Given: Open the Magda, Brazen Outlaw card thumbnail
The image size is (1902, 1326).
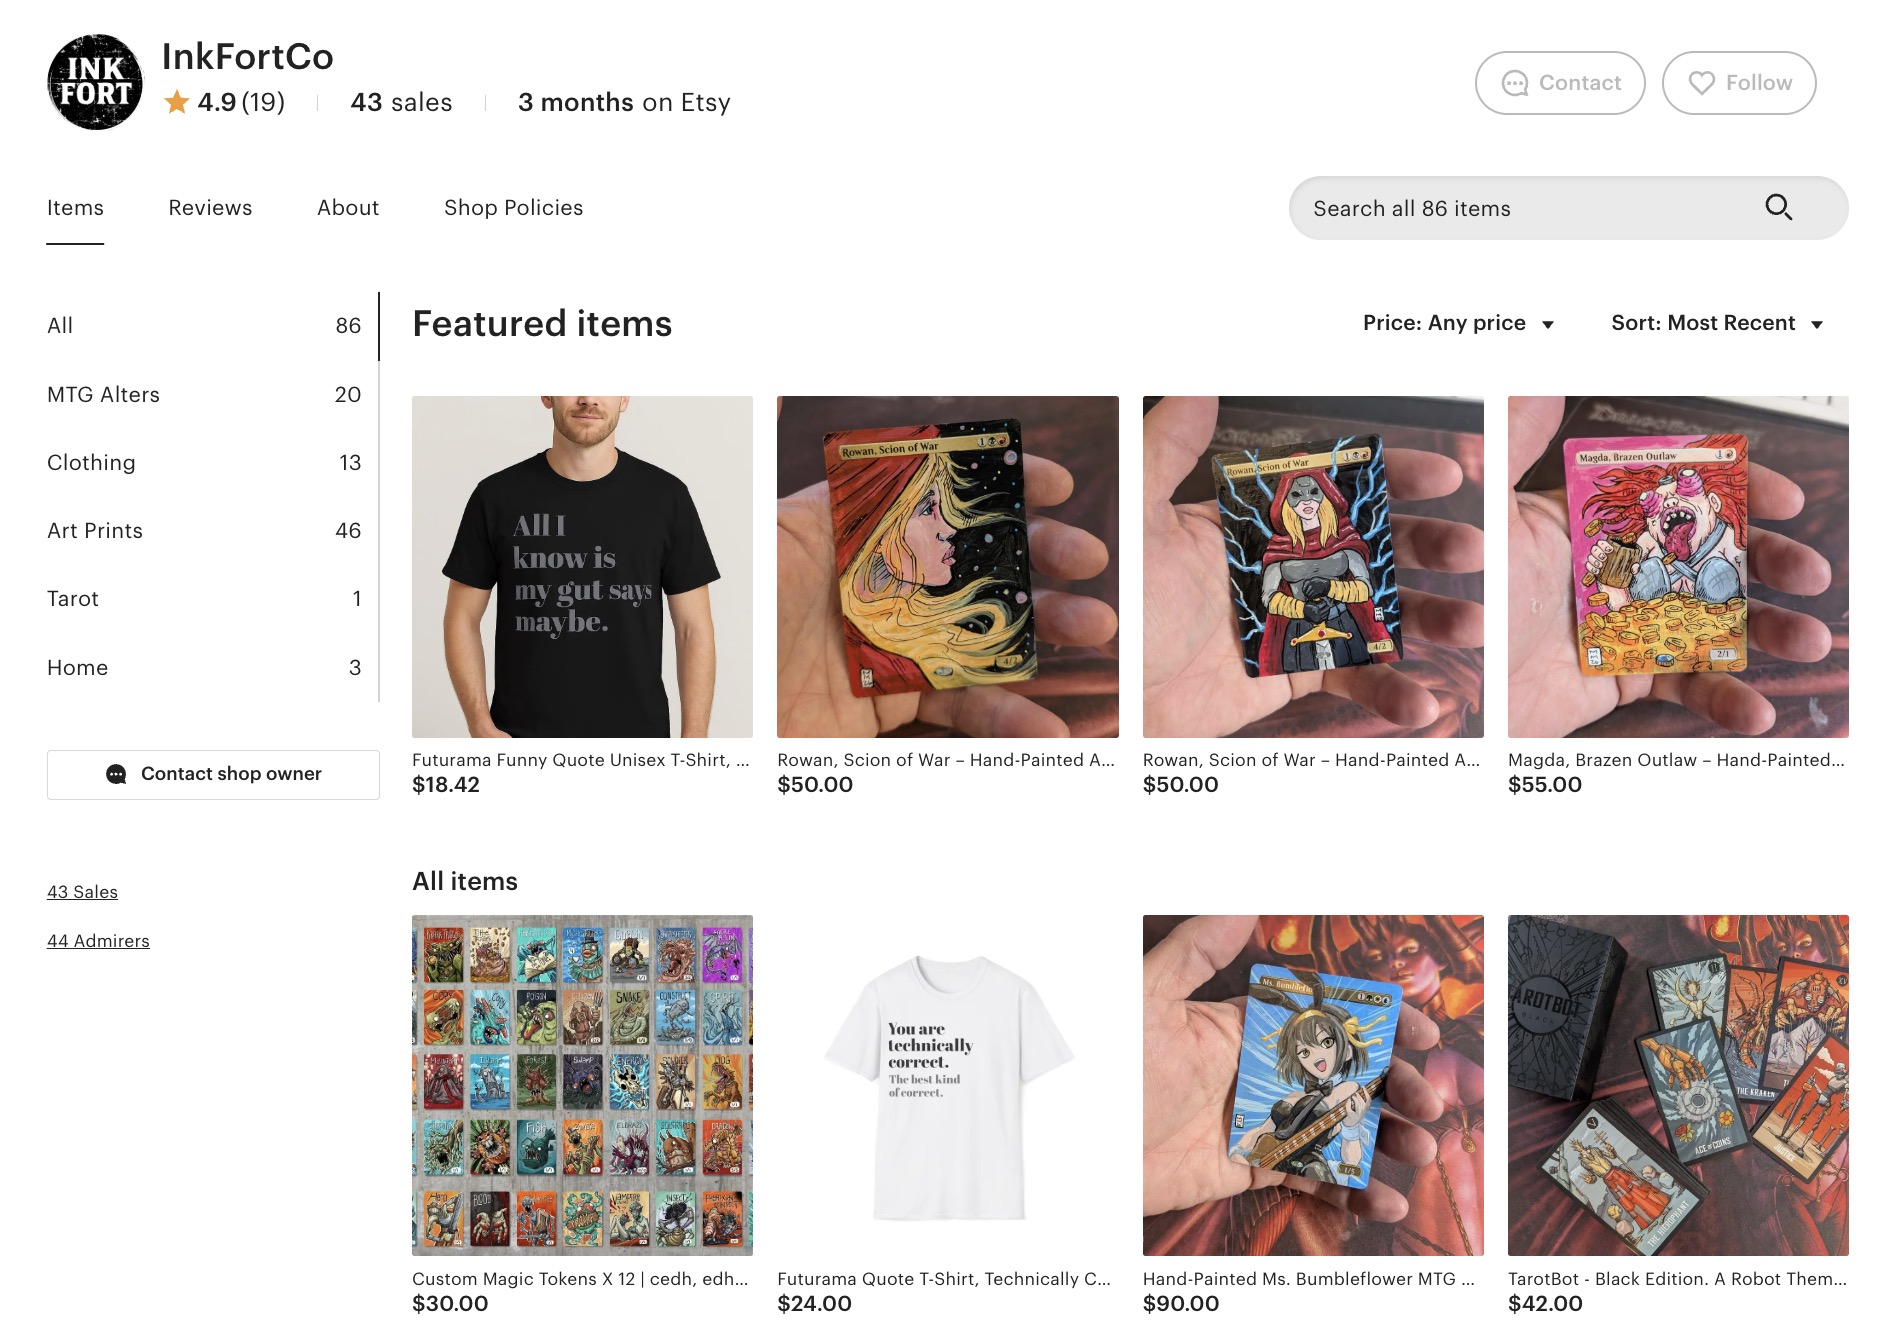Looking at the screenshot, I should (1678, 567).
